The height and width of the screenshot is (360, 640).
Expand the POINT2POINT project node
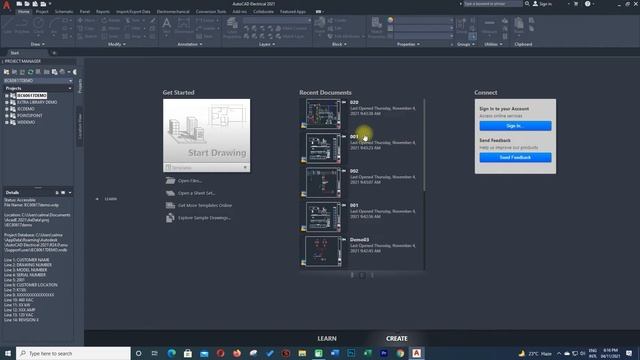click(x=7, y=116)
